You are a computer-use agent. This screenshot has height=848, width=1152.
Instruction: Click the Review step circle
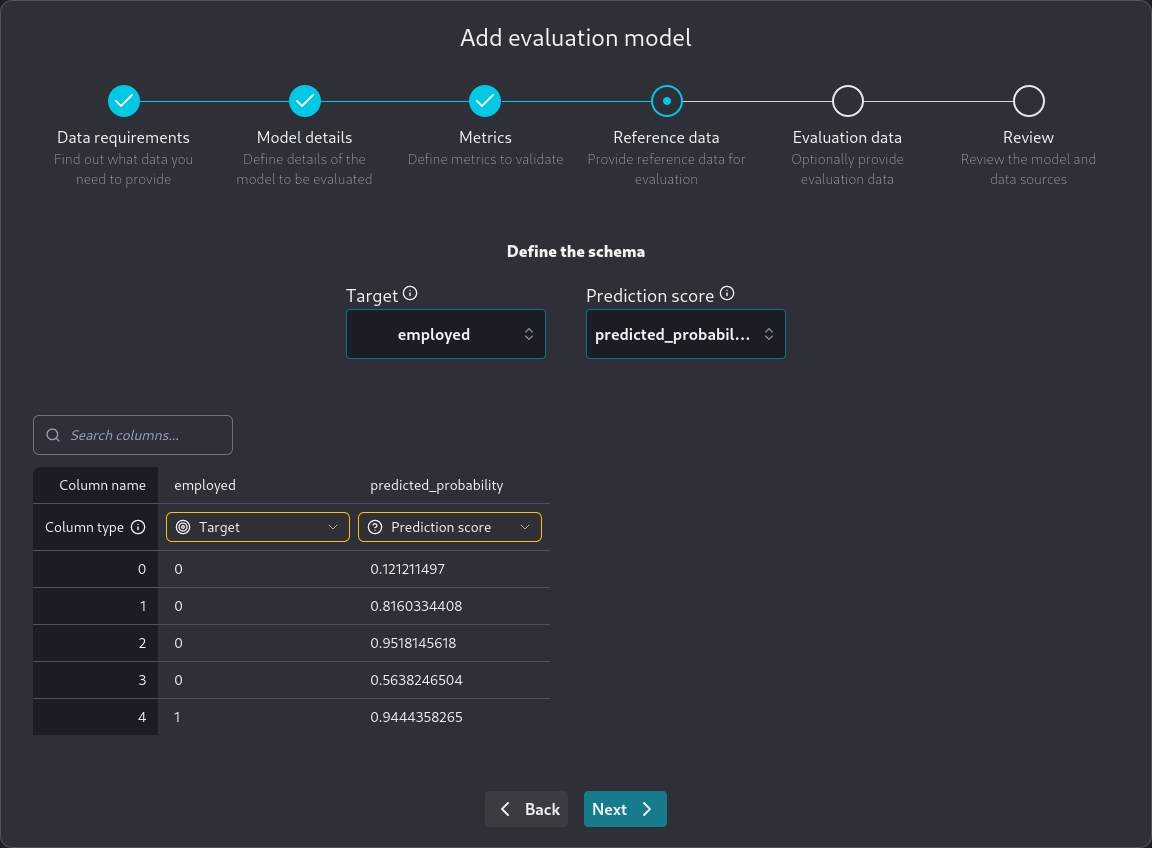tap(1028, 101)
